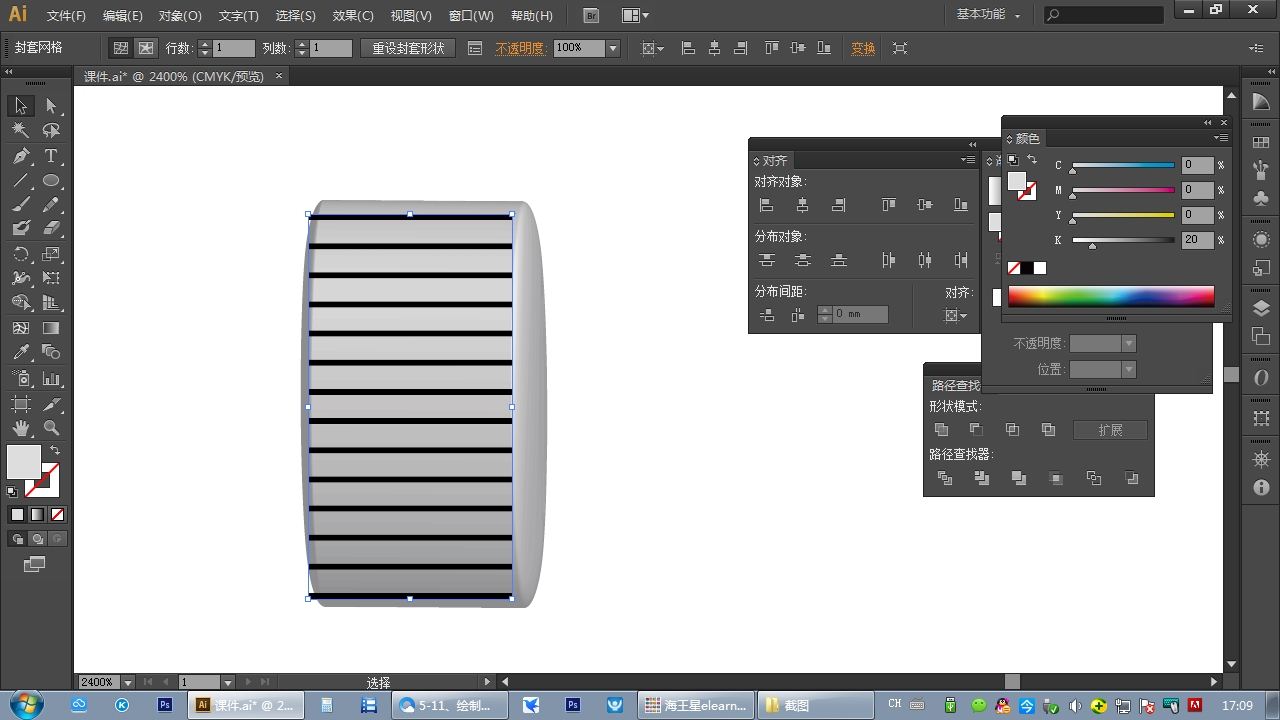Open the 对象(O) menu
1280x720 pixels.
click(180, 16)
